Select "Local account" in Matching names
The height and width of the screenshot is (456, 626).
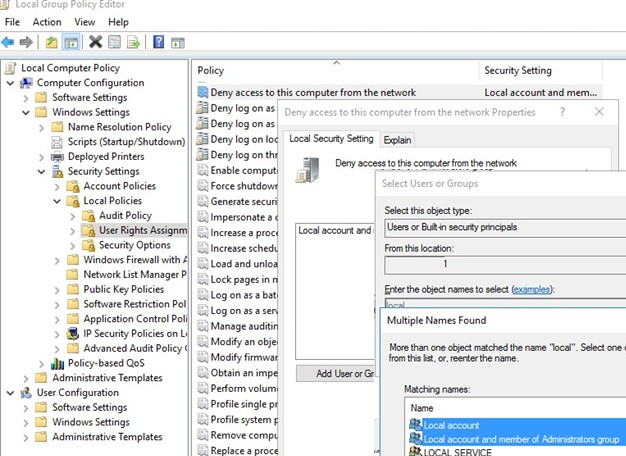point(451,425)
